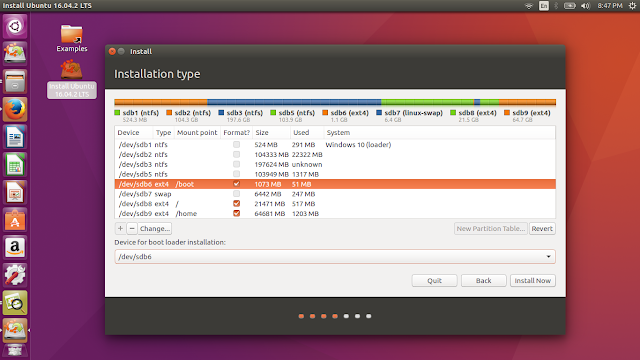Viewport: 640px width, 360px height.
Task: Select the Install Ubuntu 16.04.2 LTS desktop icon
Action: point(72,79)
